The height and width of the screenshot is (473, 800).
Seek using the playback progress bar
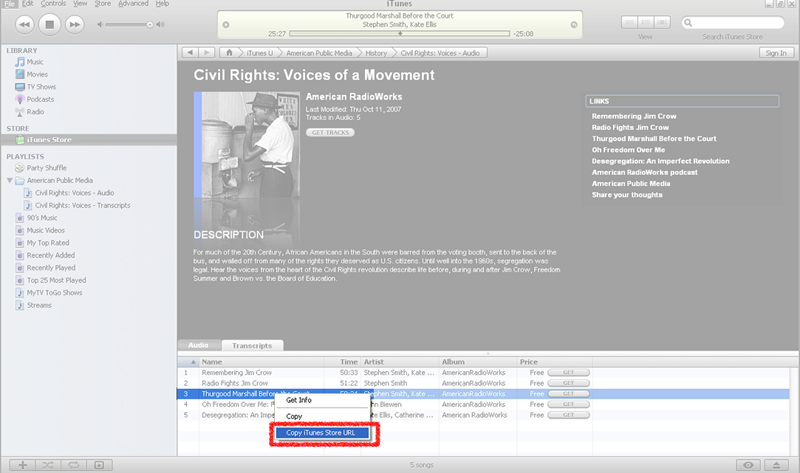[399, 34]
